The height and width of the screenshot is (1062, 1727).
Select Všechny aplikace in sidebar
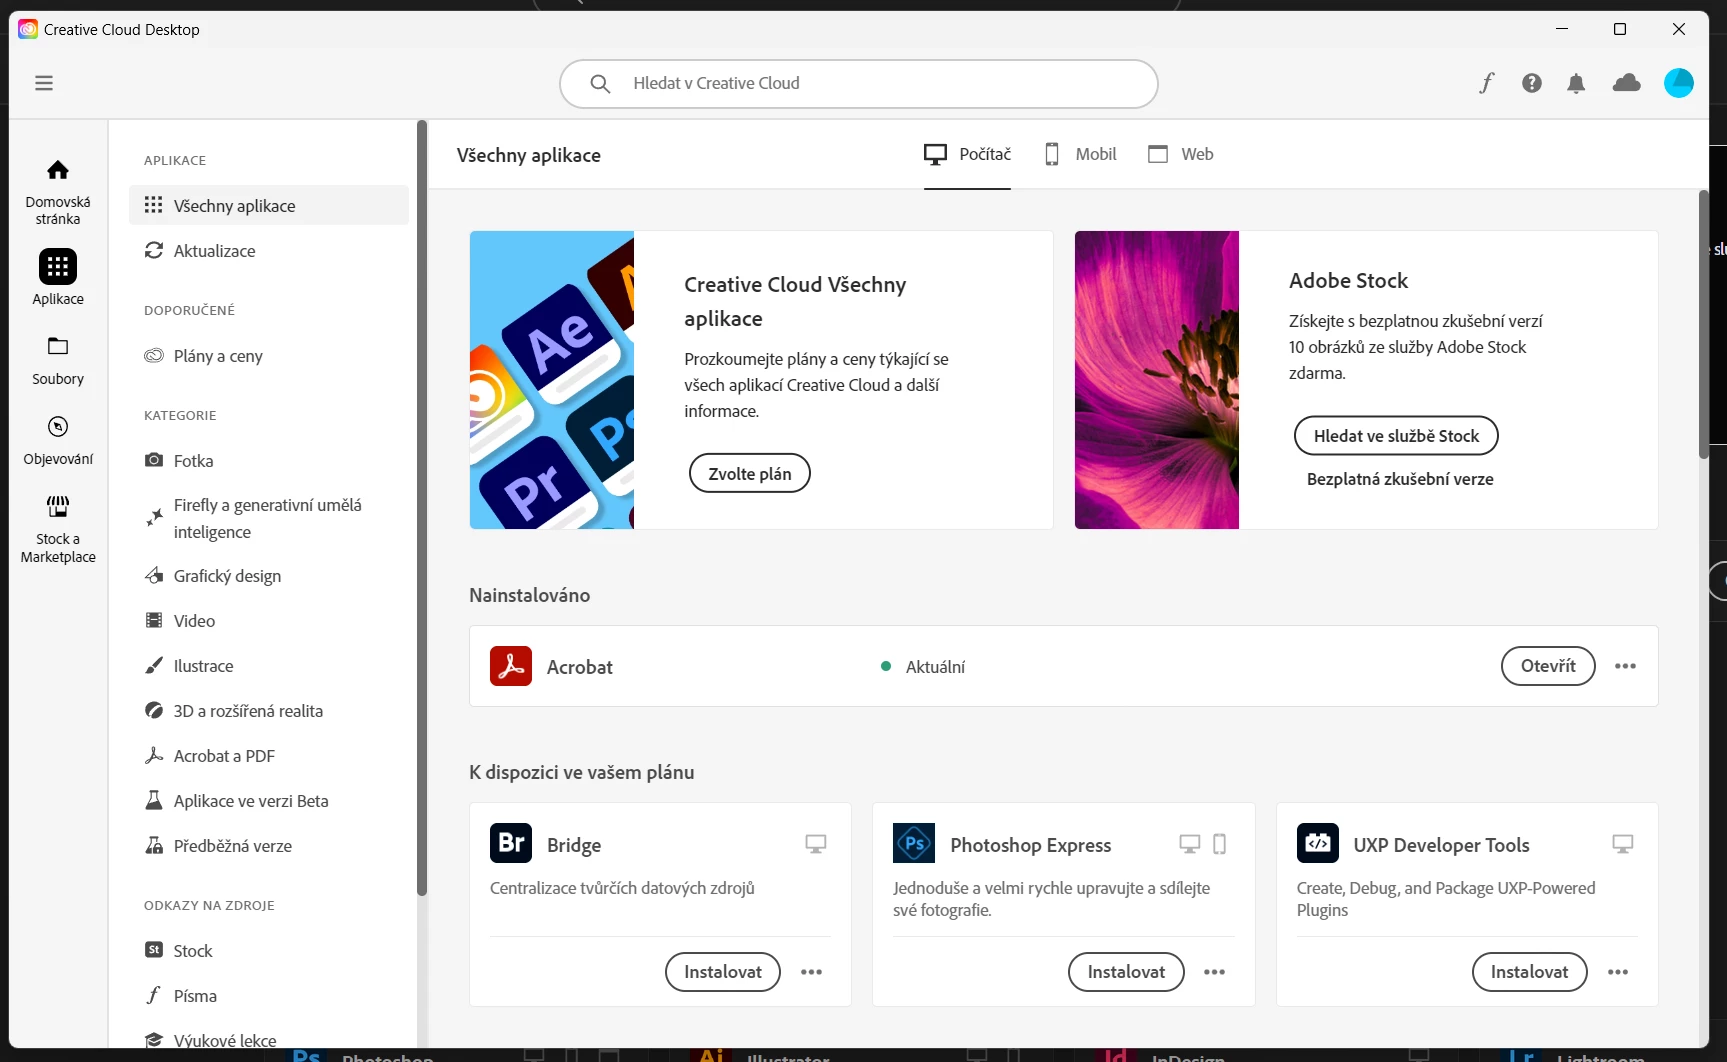(269, 205)
